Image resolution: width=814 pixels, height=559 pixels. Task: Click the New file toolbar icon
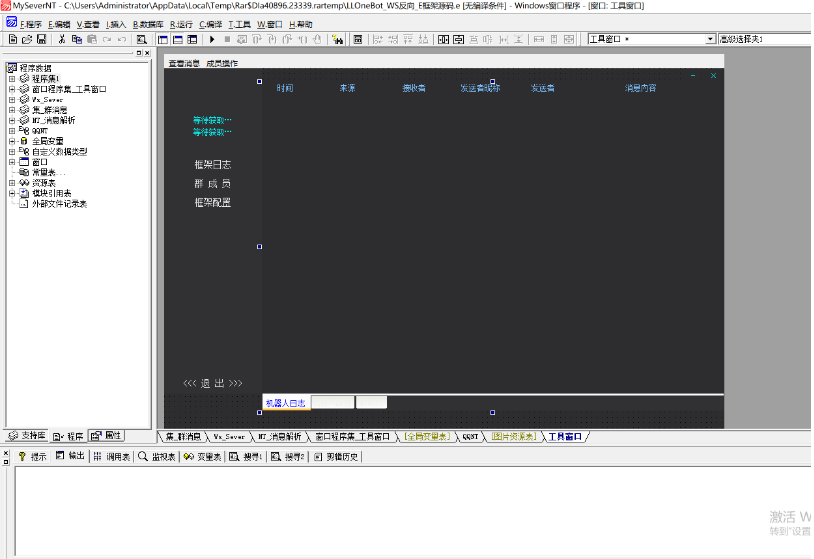point(12,39)
